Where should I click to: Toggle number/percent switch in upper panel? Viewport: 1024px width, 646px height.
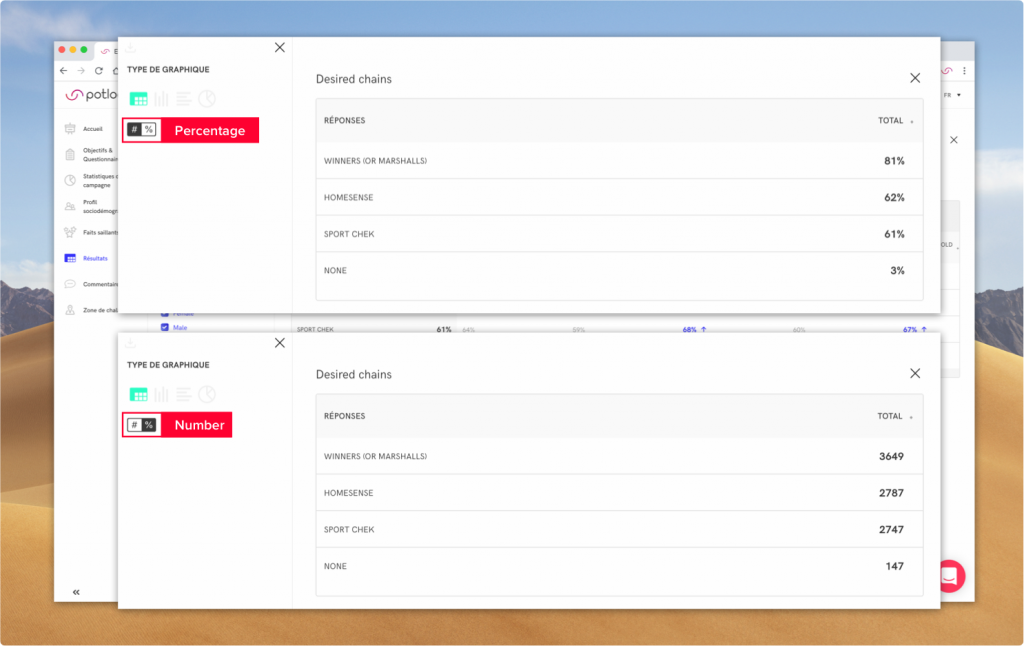pos(142,129)
